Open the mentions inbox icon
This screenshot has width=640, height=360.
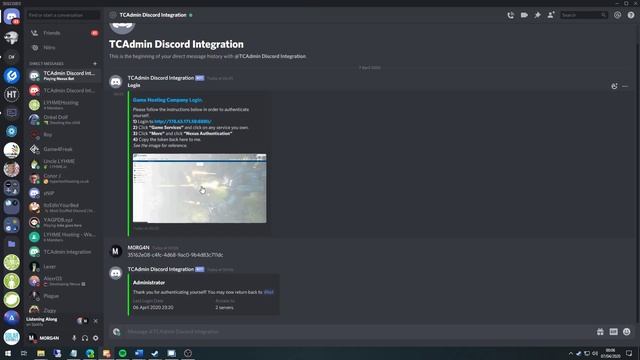618,15
